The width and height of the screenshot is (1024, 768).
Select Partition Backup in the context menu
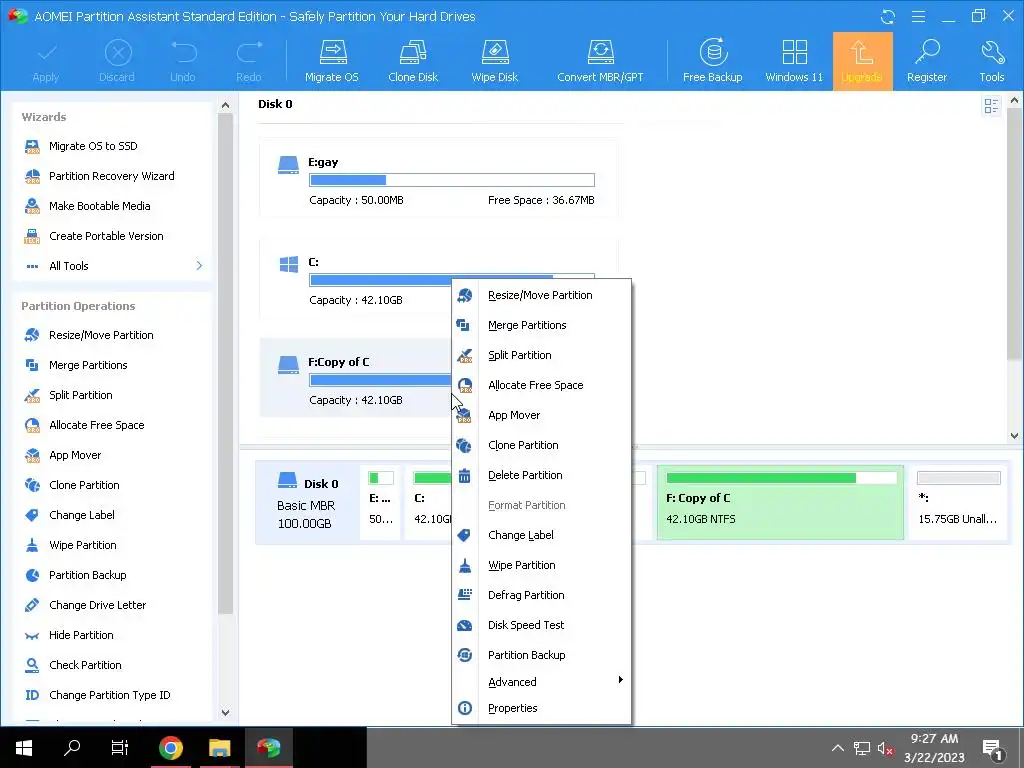click(541, 656)
